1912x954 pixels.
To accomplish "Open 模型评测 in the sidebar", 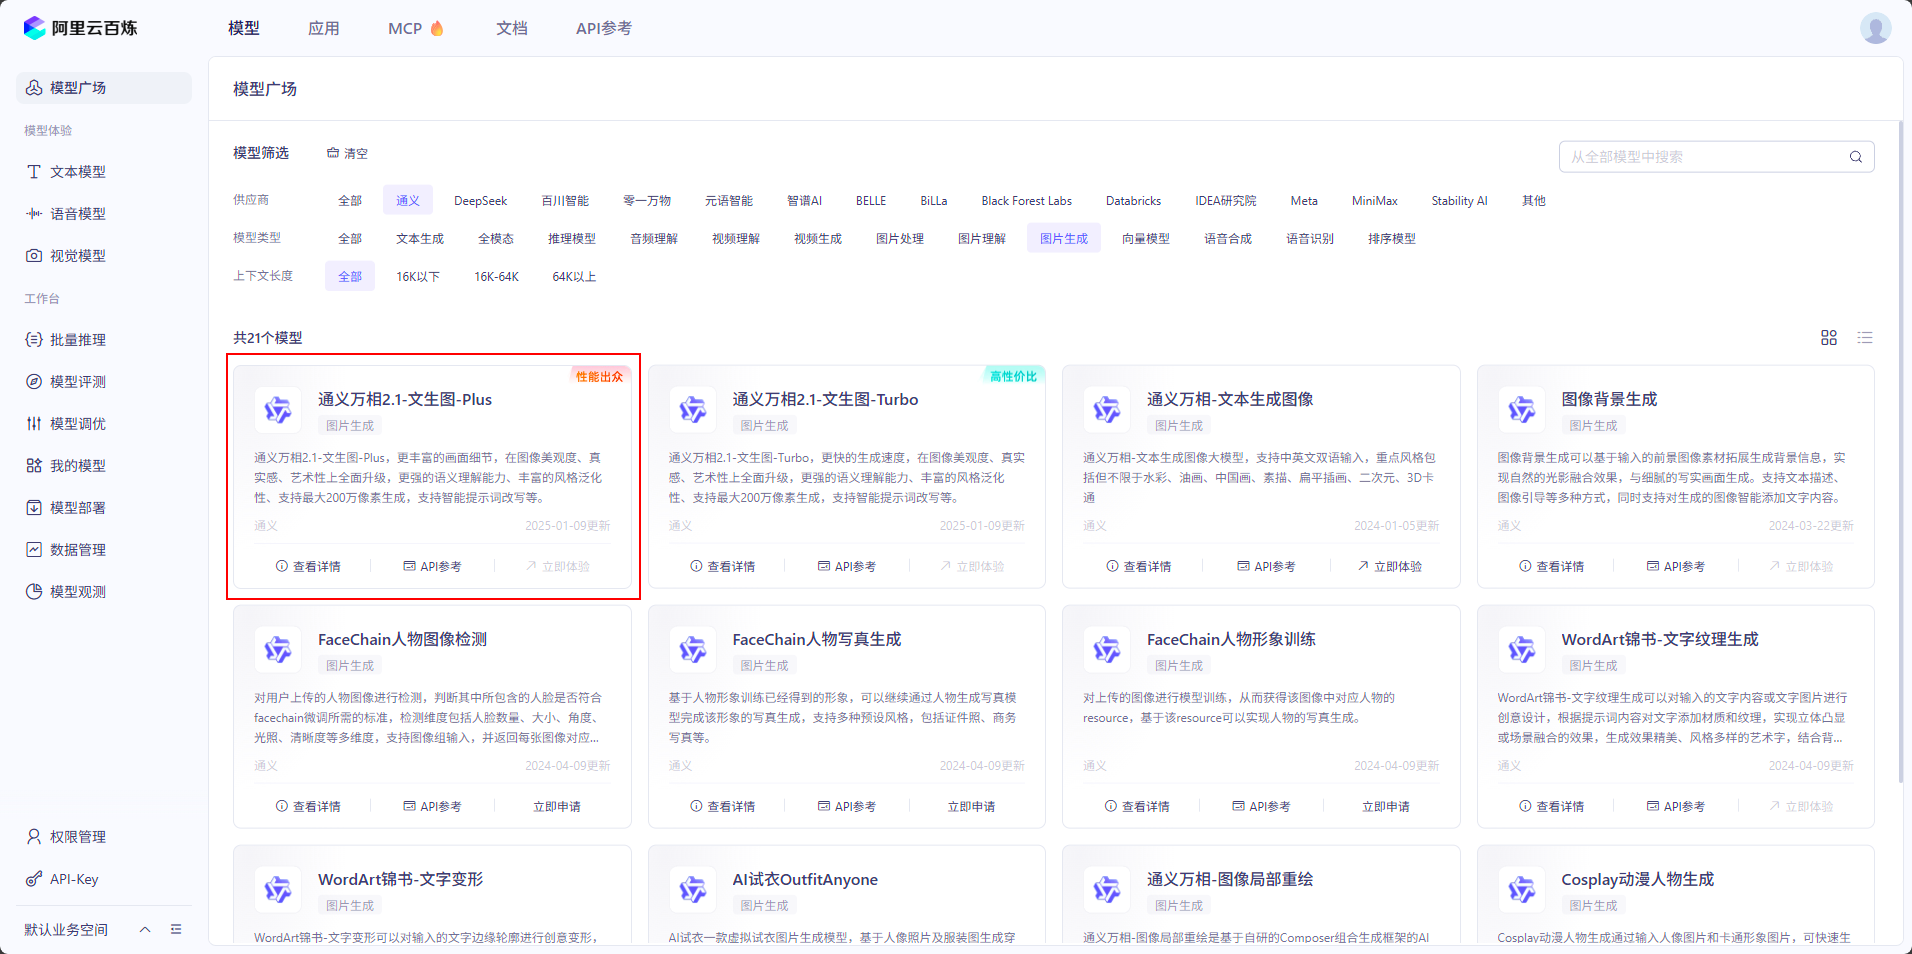I will 104,382.
